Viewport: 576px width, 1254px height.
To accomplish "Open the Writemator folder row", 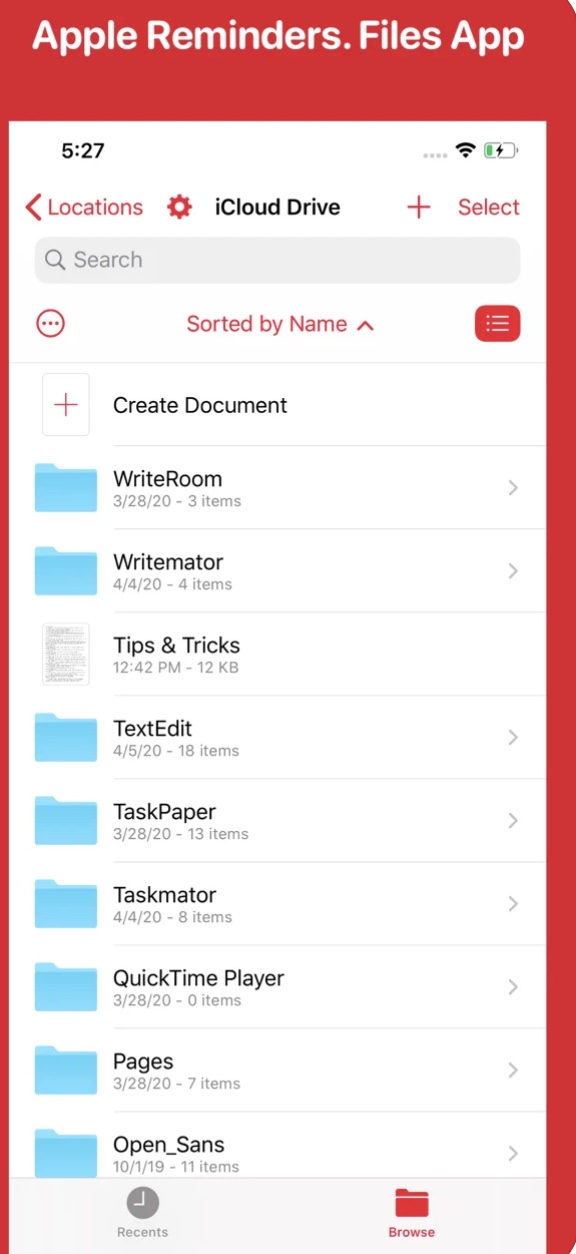I will click(x=278, y=571).
